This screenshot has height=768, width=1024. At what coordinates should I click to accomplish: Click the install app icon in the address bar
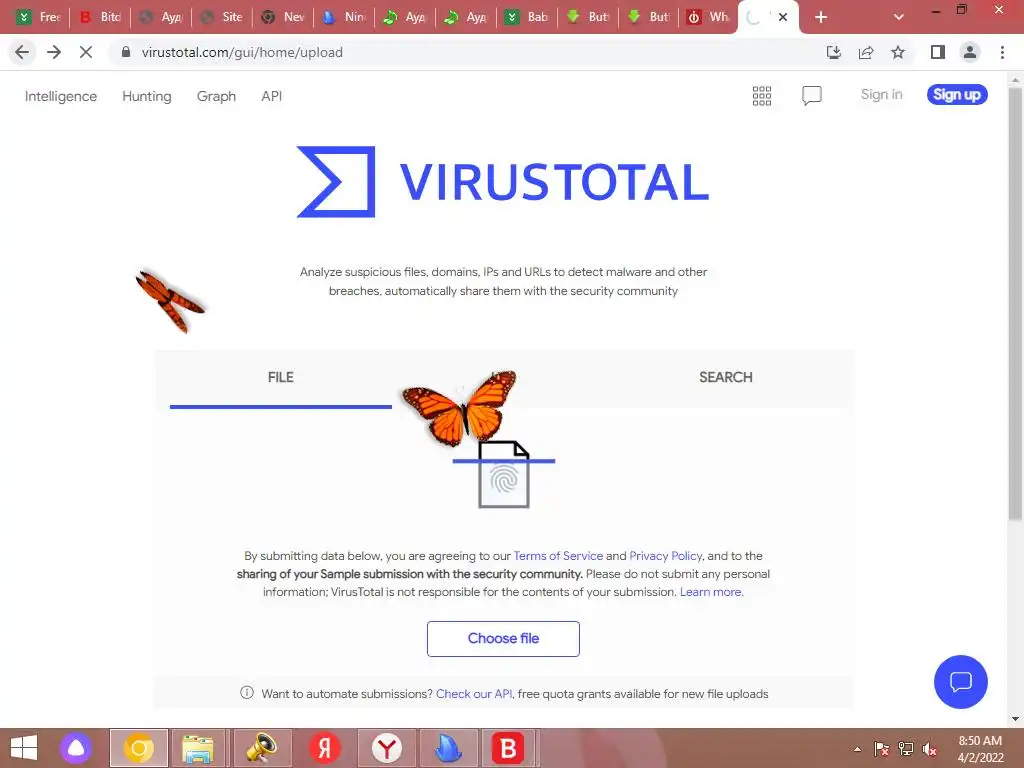point(833,52)
